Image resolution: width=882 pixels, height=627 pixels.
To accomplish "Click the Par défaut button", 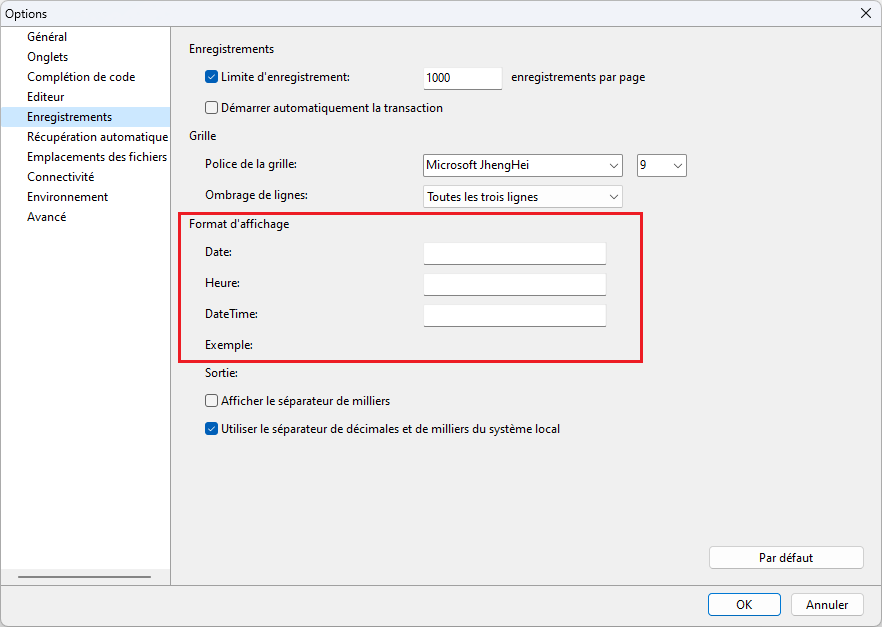I will point(786,558).
